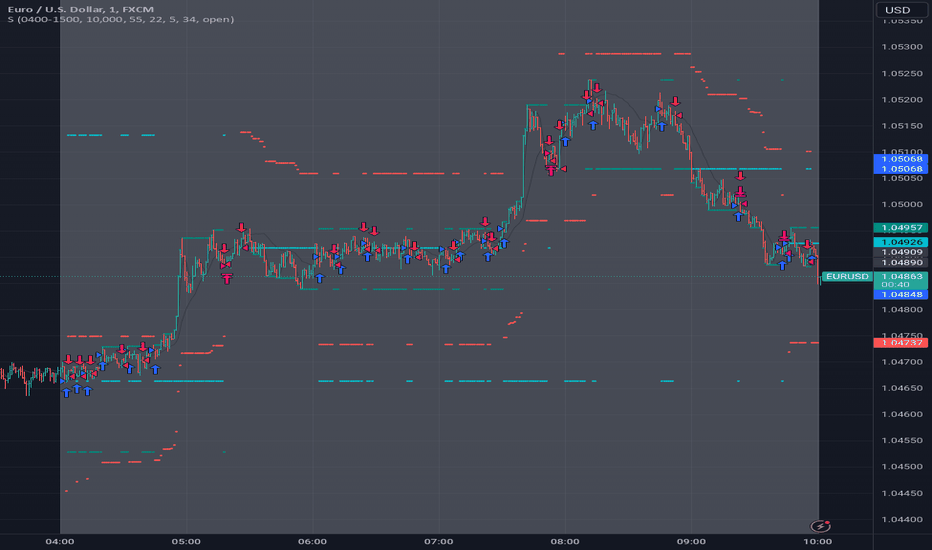Click the 1.04863 current price label
The image size is (932, 550).
coord(900,280)
